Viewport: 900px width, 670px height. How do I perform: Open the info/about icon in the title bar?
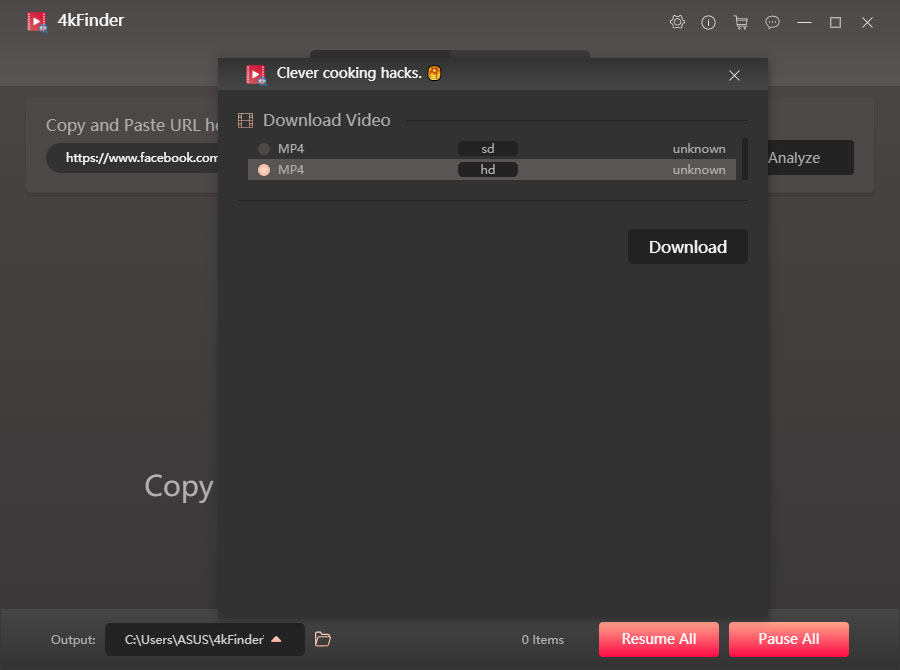(709, 21)
